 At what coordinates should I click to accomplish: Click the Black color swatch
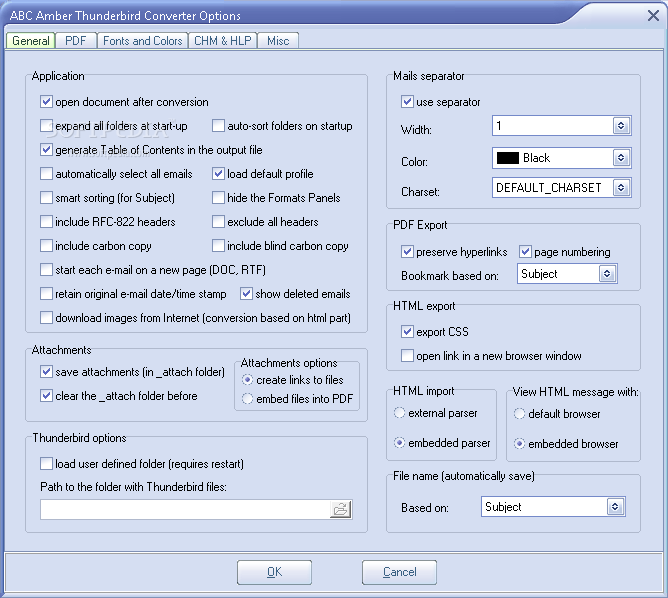pos(508,158)
